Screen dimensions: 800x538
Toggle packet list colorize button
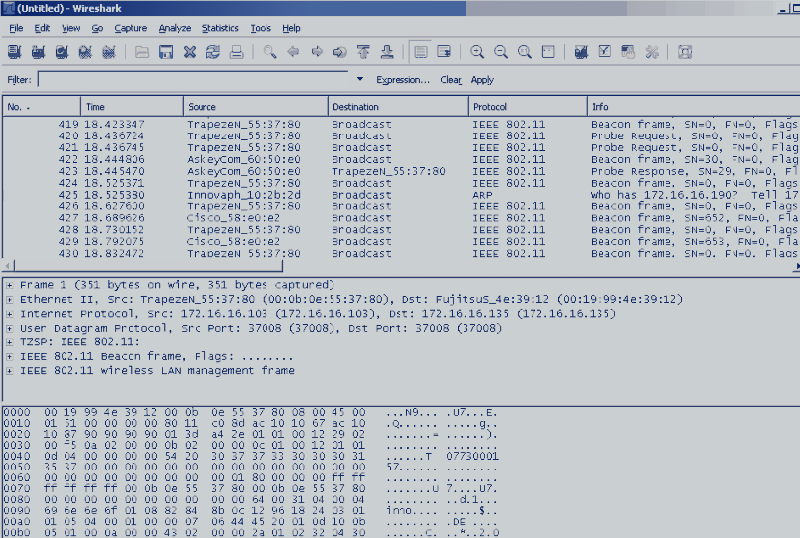pyautogui.click(x=421, y=52)
